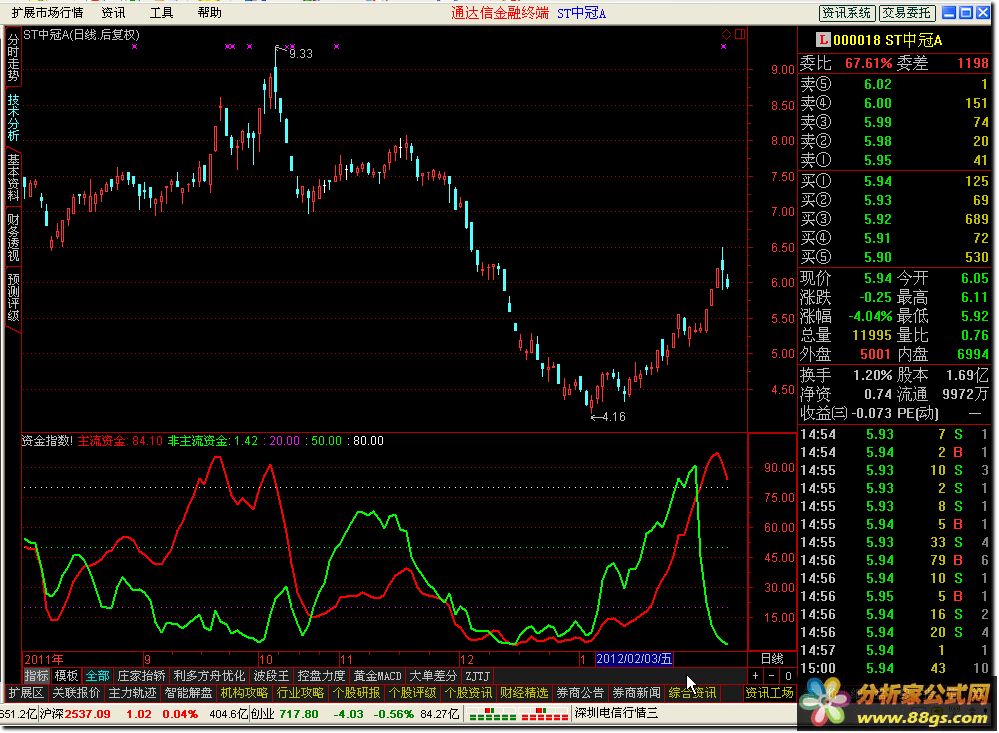Minimize the window with the blue minimize button
This screenshot has width=999, height=733.
(x=949, y=13)
